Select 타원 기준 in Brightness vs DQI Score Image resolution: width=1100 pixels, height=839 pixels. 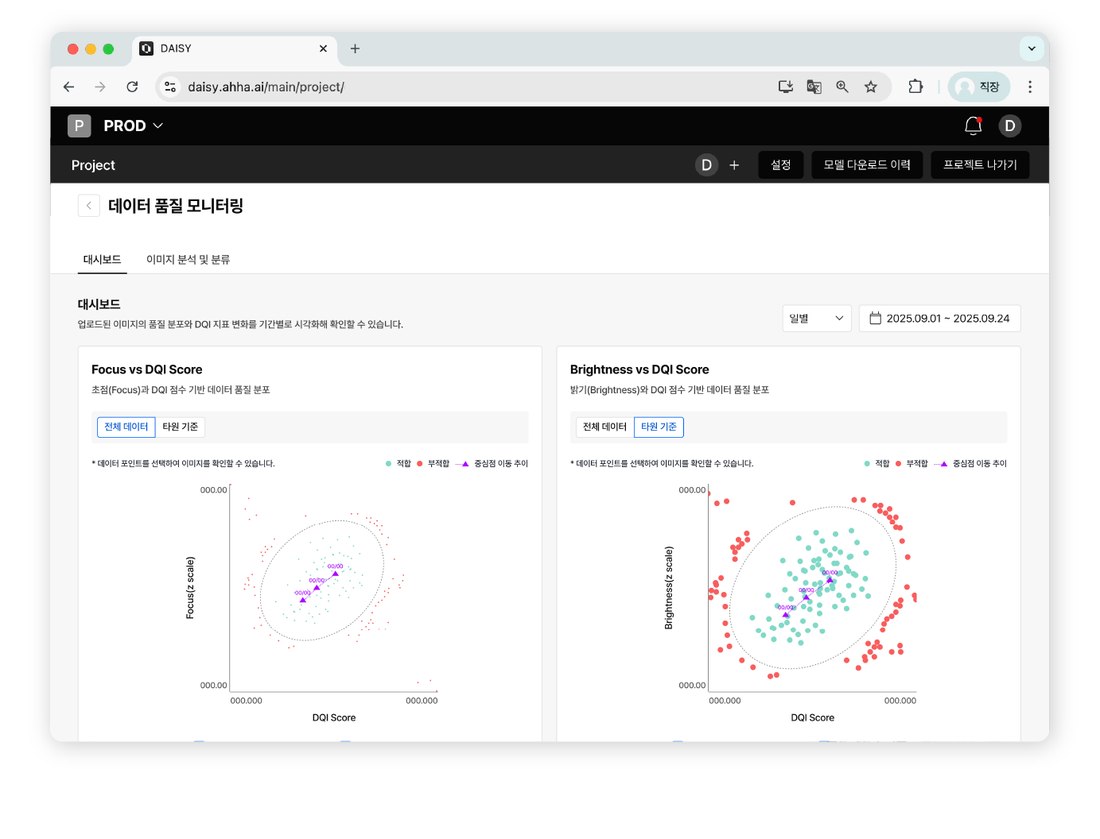[x=659, y=427]
